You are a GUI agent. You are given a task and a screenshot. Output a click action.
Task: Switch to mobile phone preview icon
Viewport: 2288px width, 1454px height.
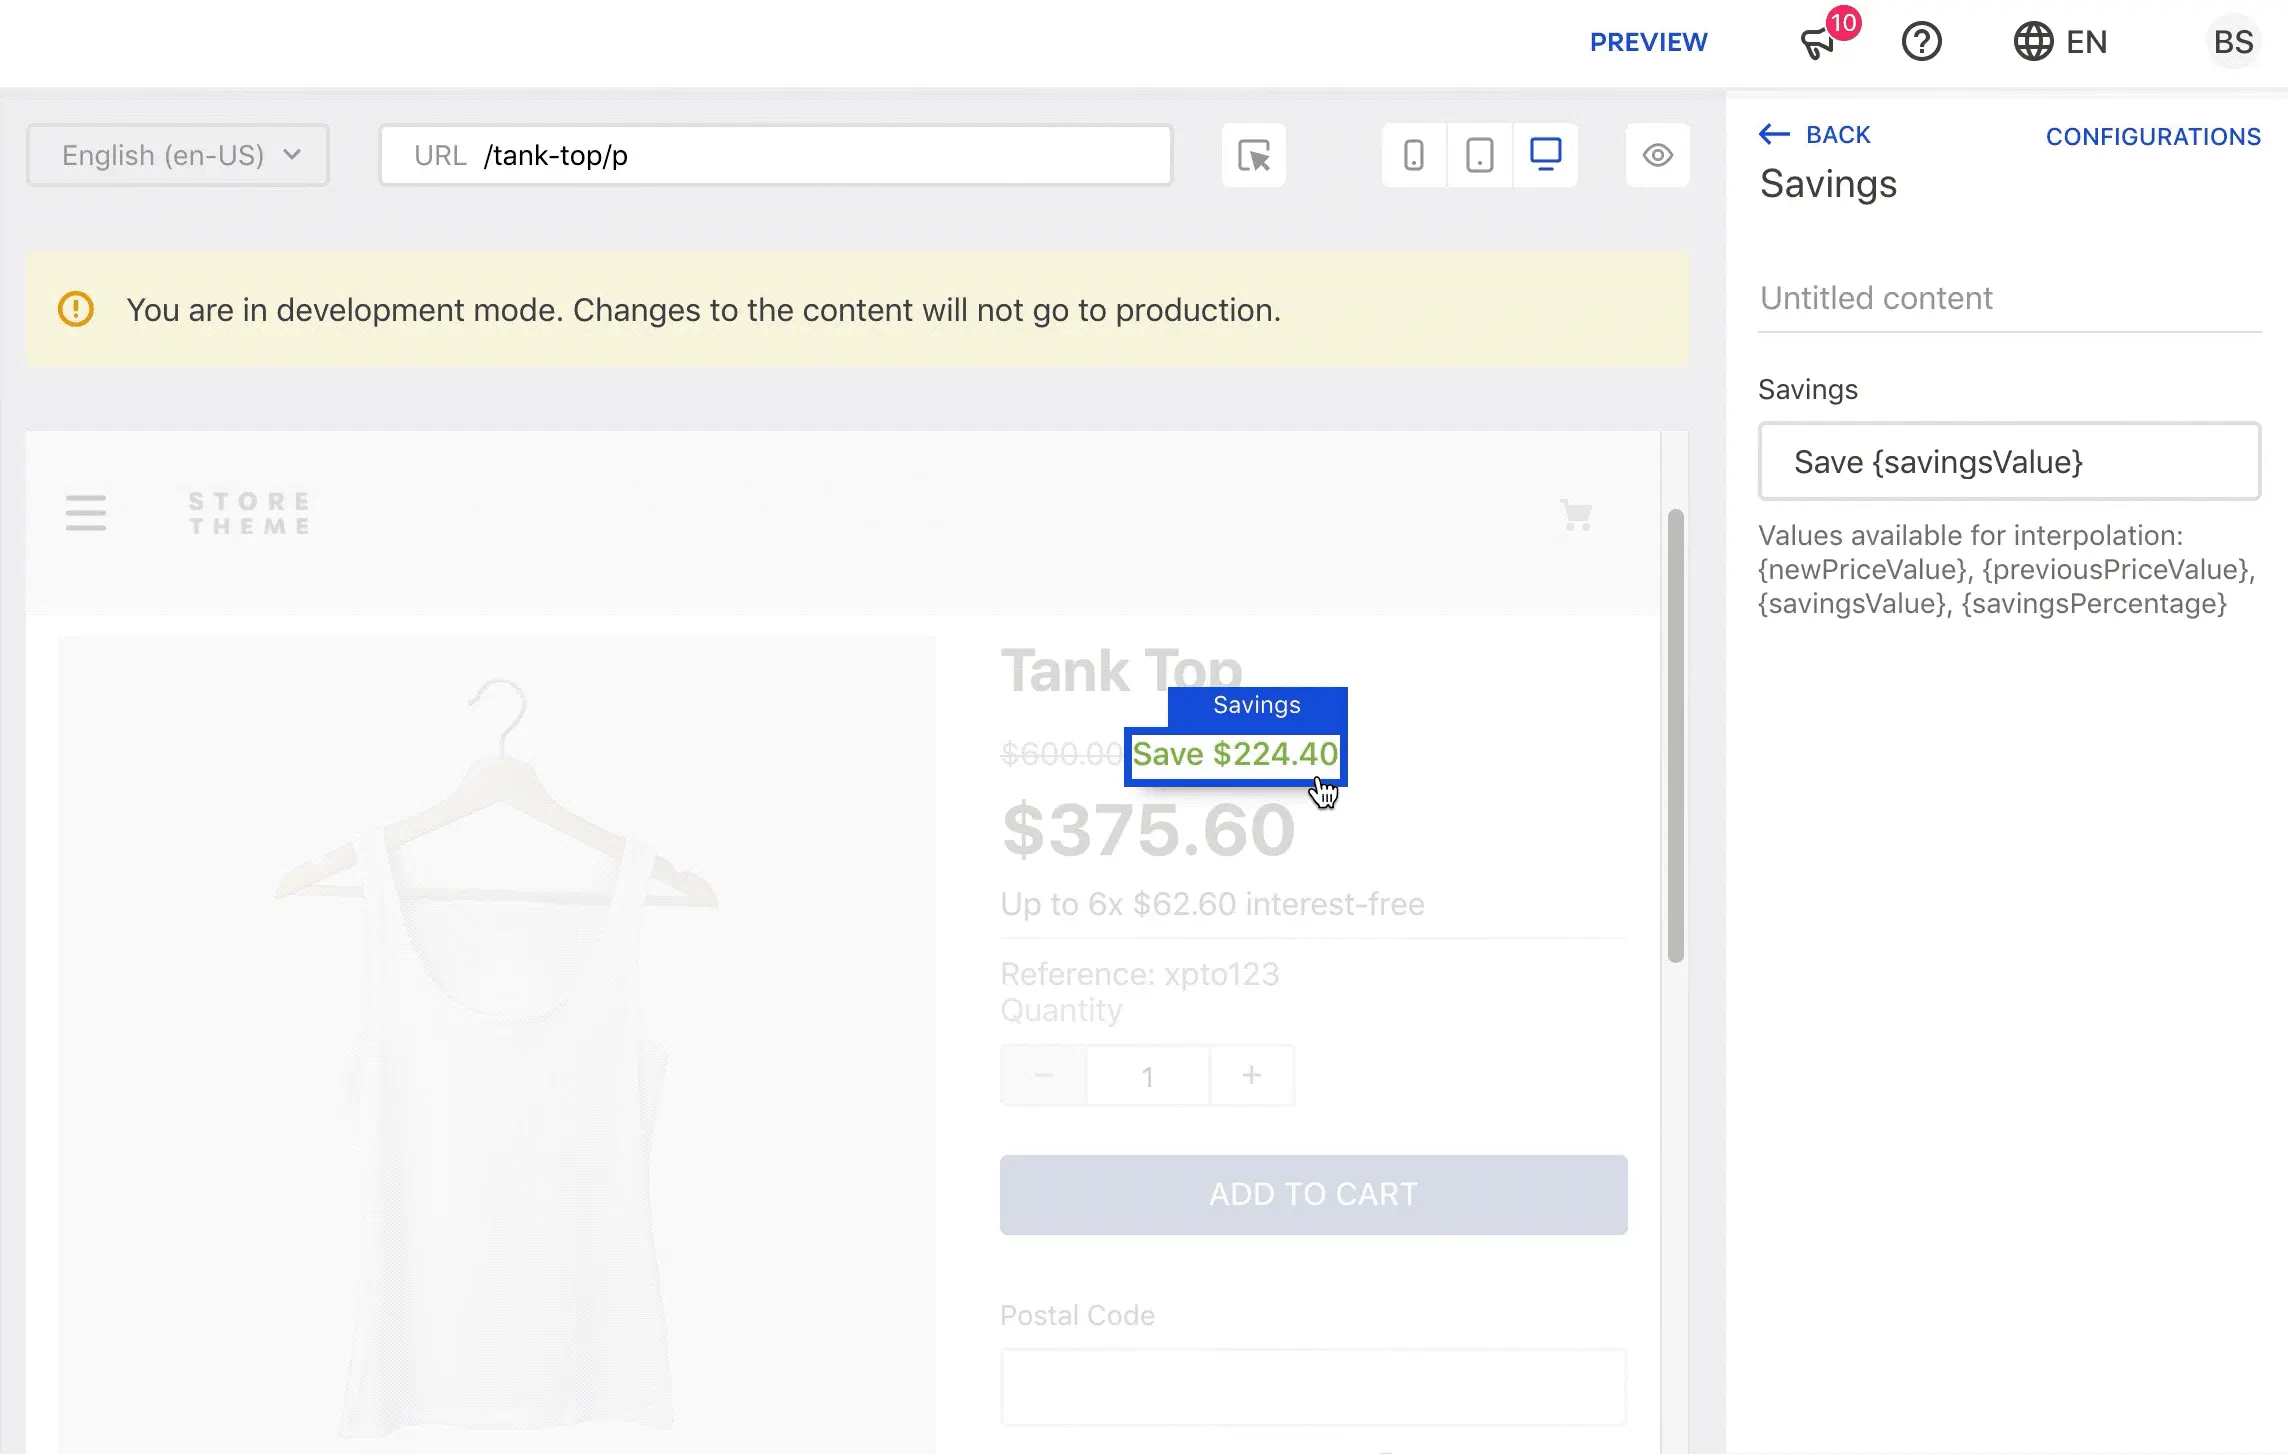tap(1413, 155)
